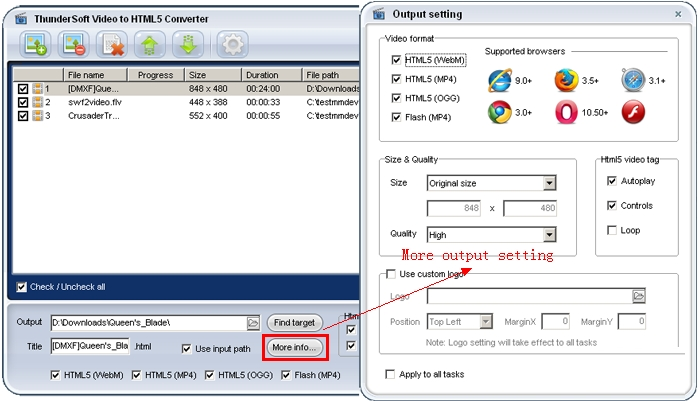Image resolution: width=699 pixels, height=401 pixels.
Task: Click the Chrome 3.0+ browser icon
Action: [500, 112]
